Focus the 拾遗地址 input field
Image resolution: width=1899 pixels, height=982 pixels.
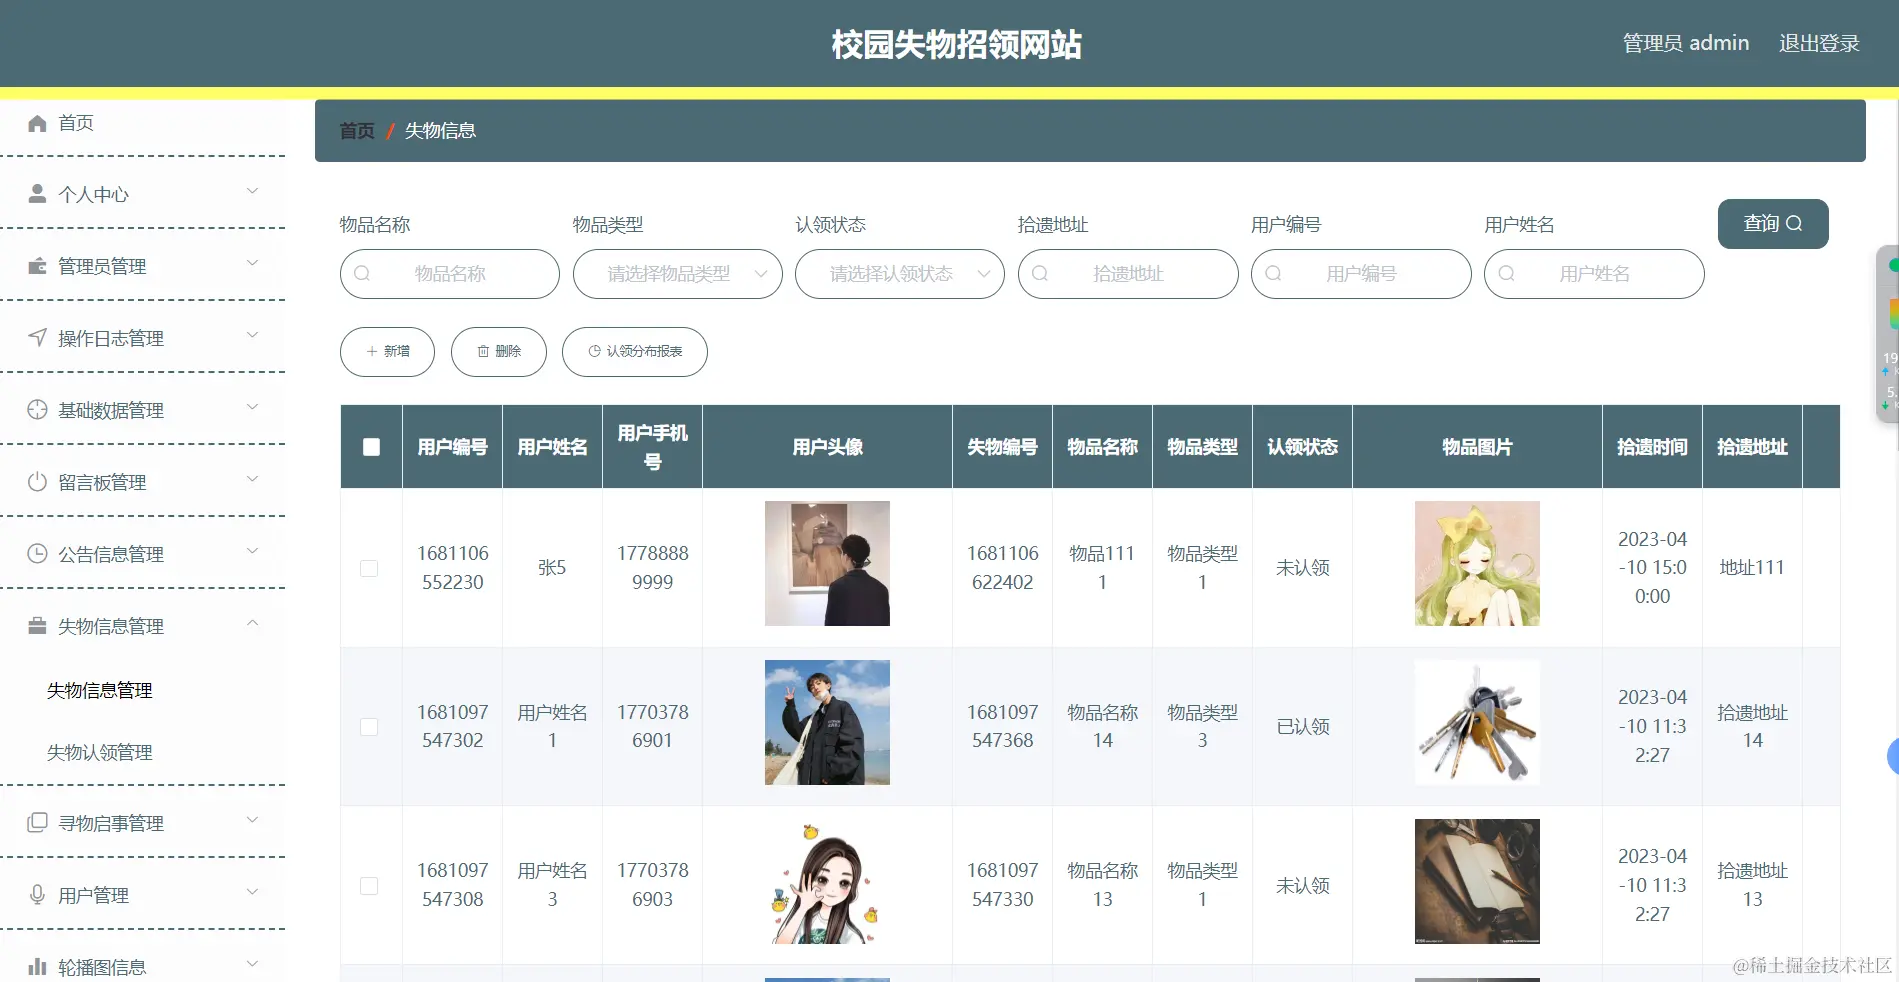1128,274
